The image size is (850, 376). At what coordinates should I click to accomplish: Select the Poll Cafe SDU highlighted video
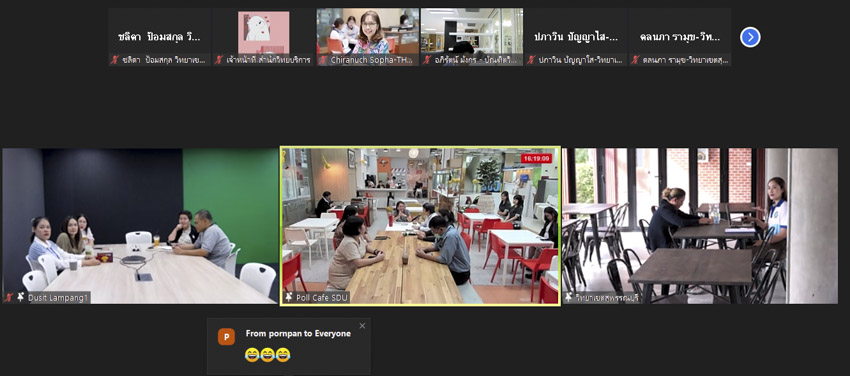point(420,226)
